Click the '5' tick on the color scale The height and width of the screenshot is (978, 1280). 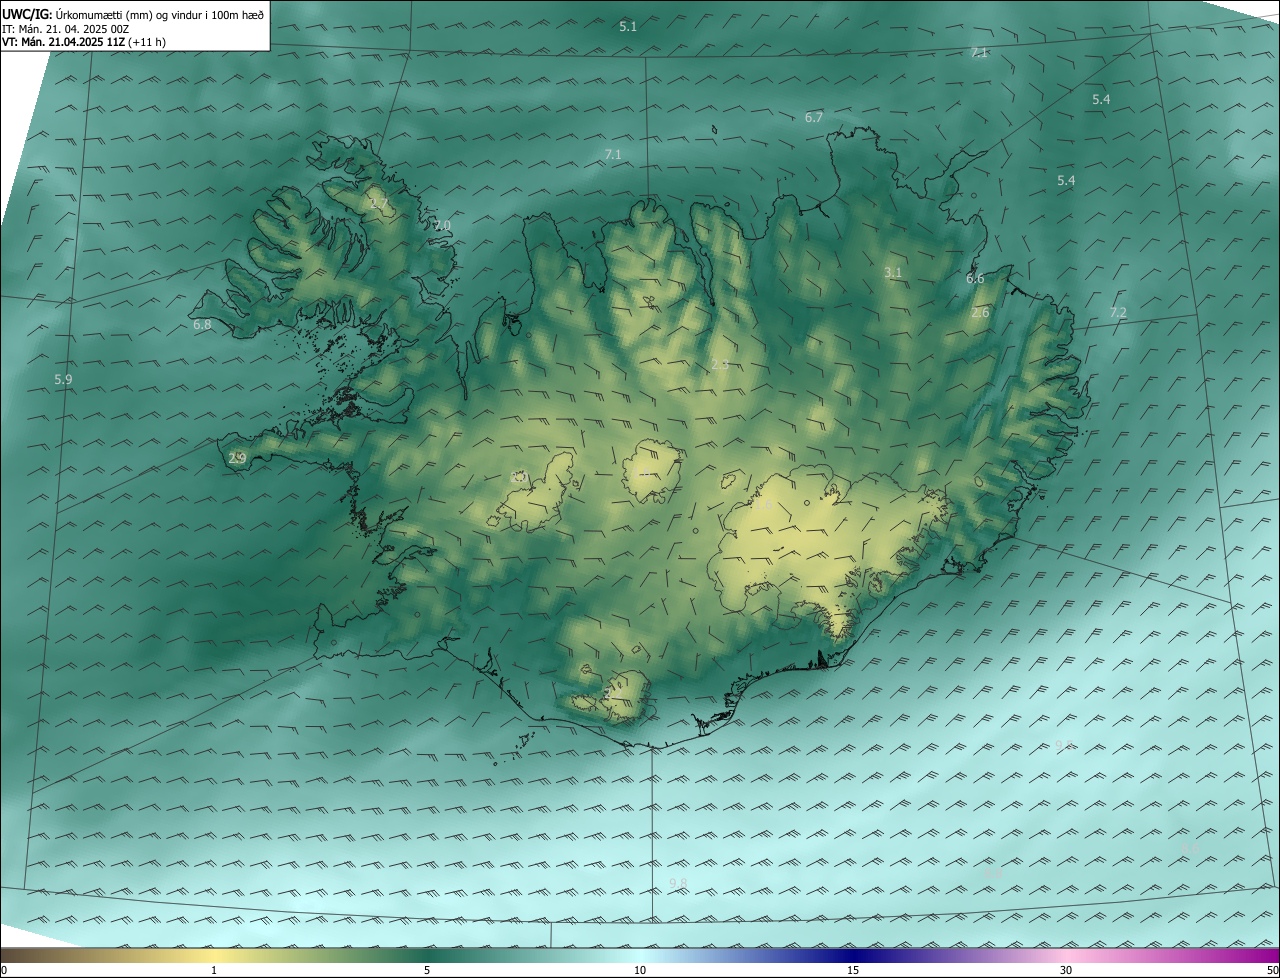pyautogui.click(x=427, y=971)
